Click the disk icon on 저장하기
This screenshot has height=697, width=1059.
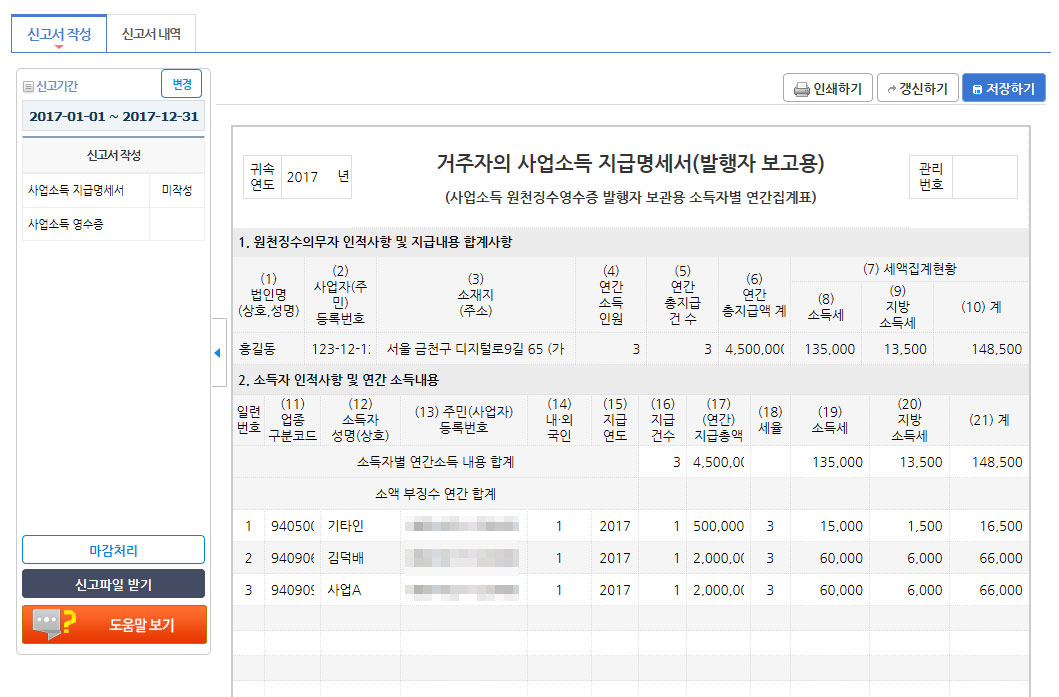pos(977,89)
